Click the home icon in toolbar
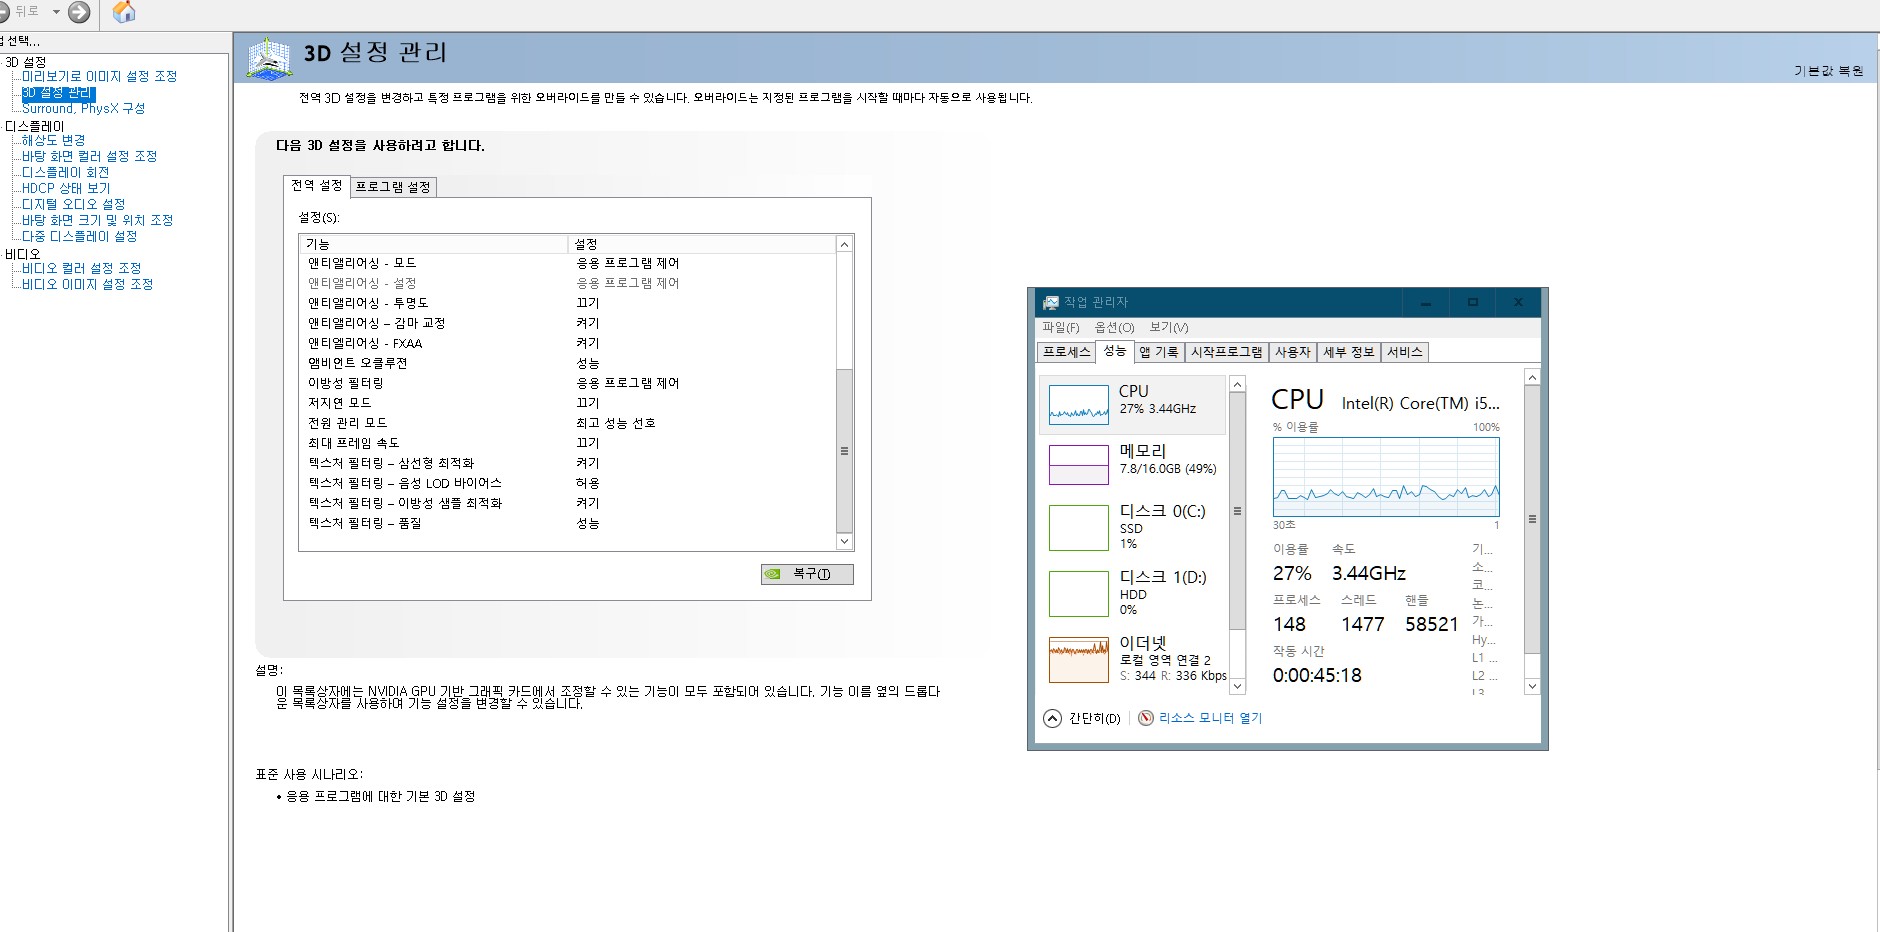The height and width of the screenshot is (932, 1880). coord(124,12)
